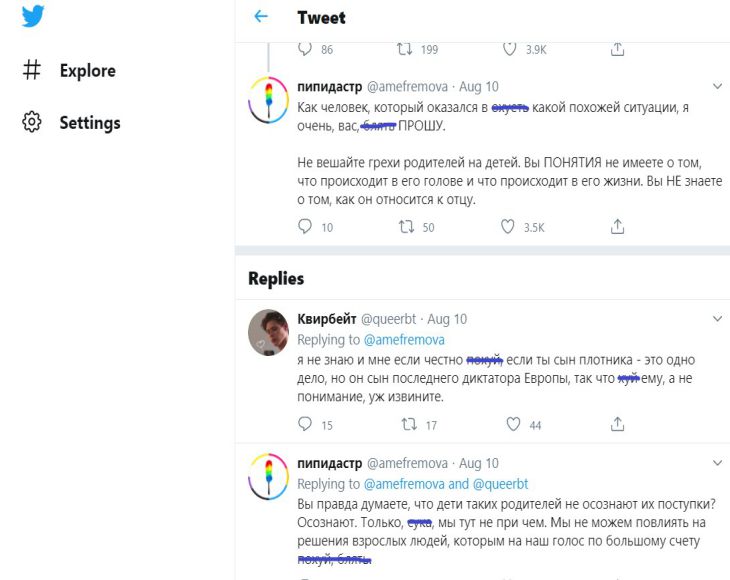Image resolution: width=730 pixels, height=580 pixels.
Task: Open chevron menu on last пипидастр reply
Action: click(716, 464)
